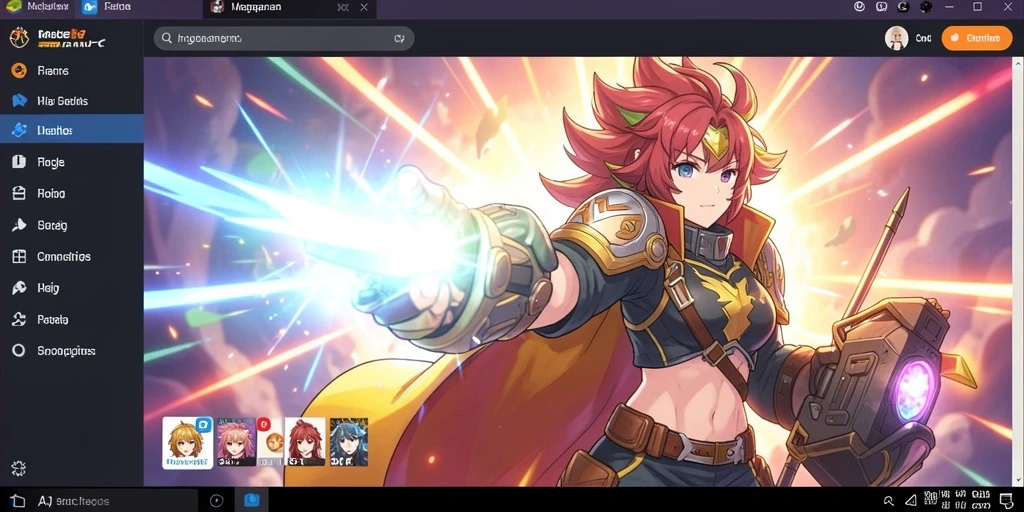Open the notification center icon
This screenshot has width=1024, height=512.
tap(1006, 501)
